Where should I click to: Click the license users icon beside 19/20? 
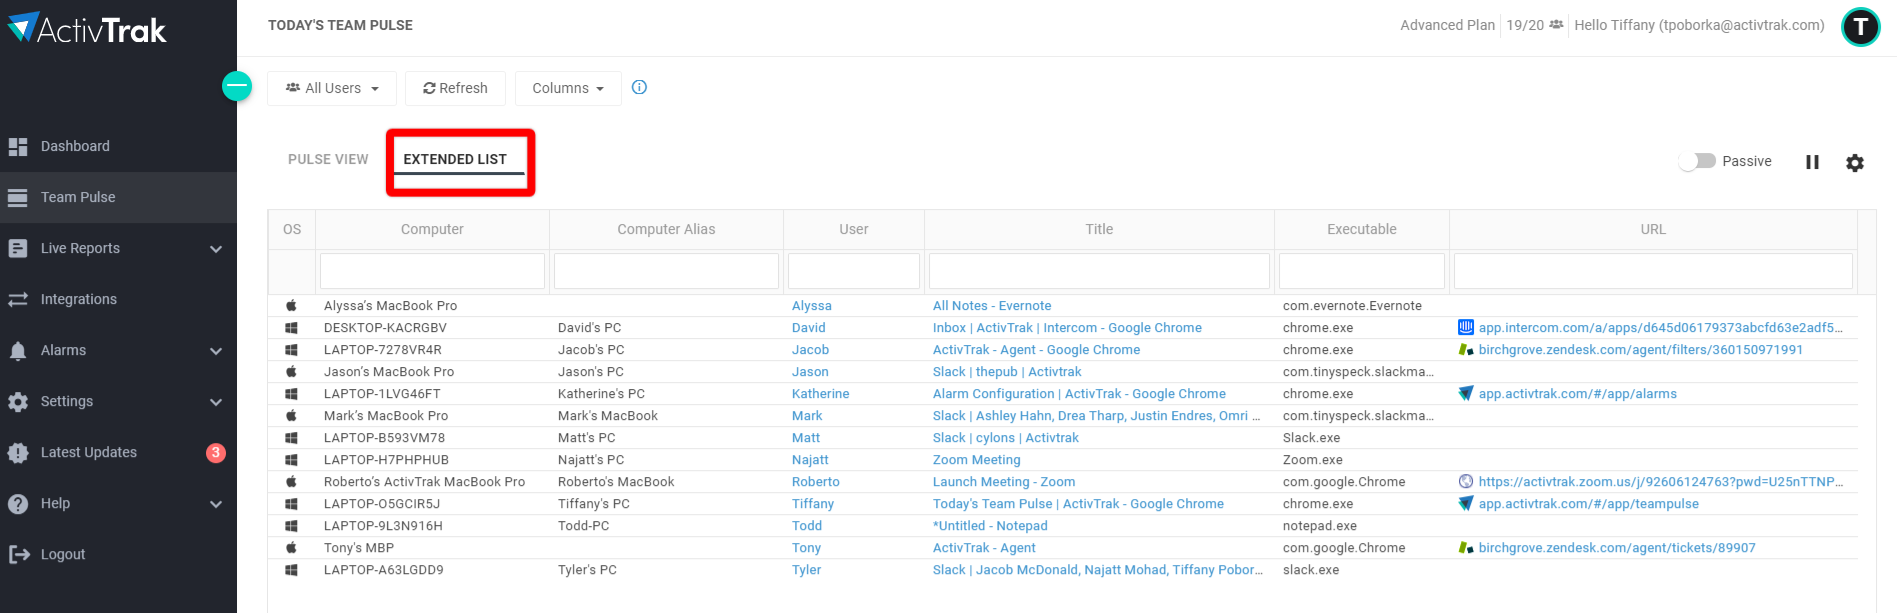click(1556, 25)
